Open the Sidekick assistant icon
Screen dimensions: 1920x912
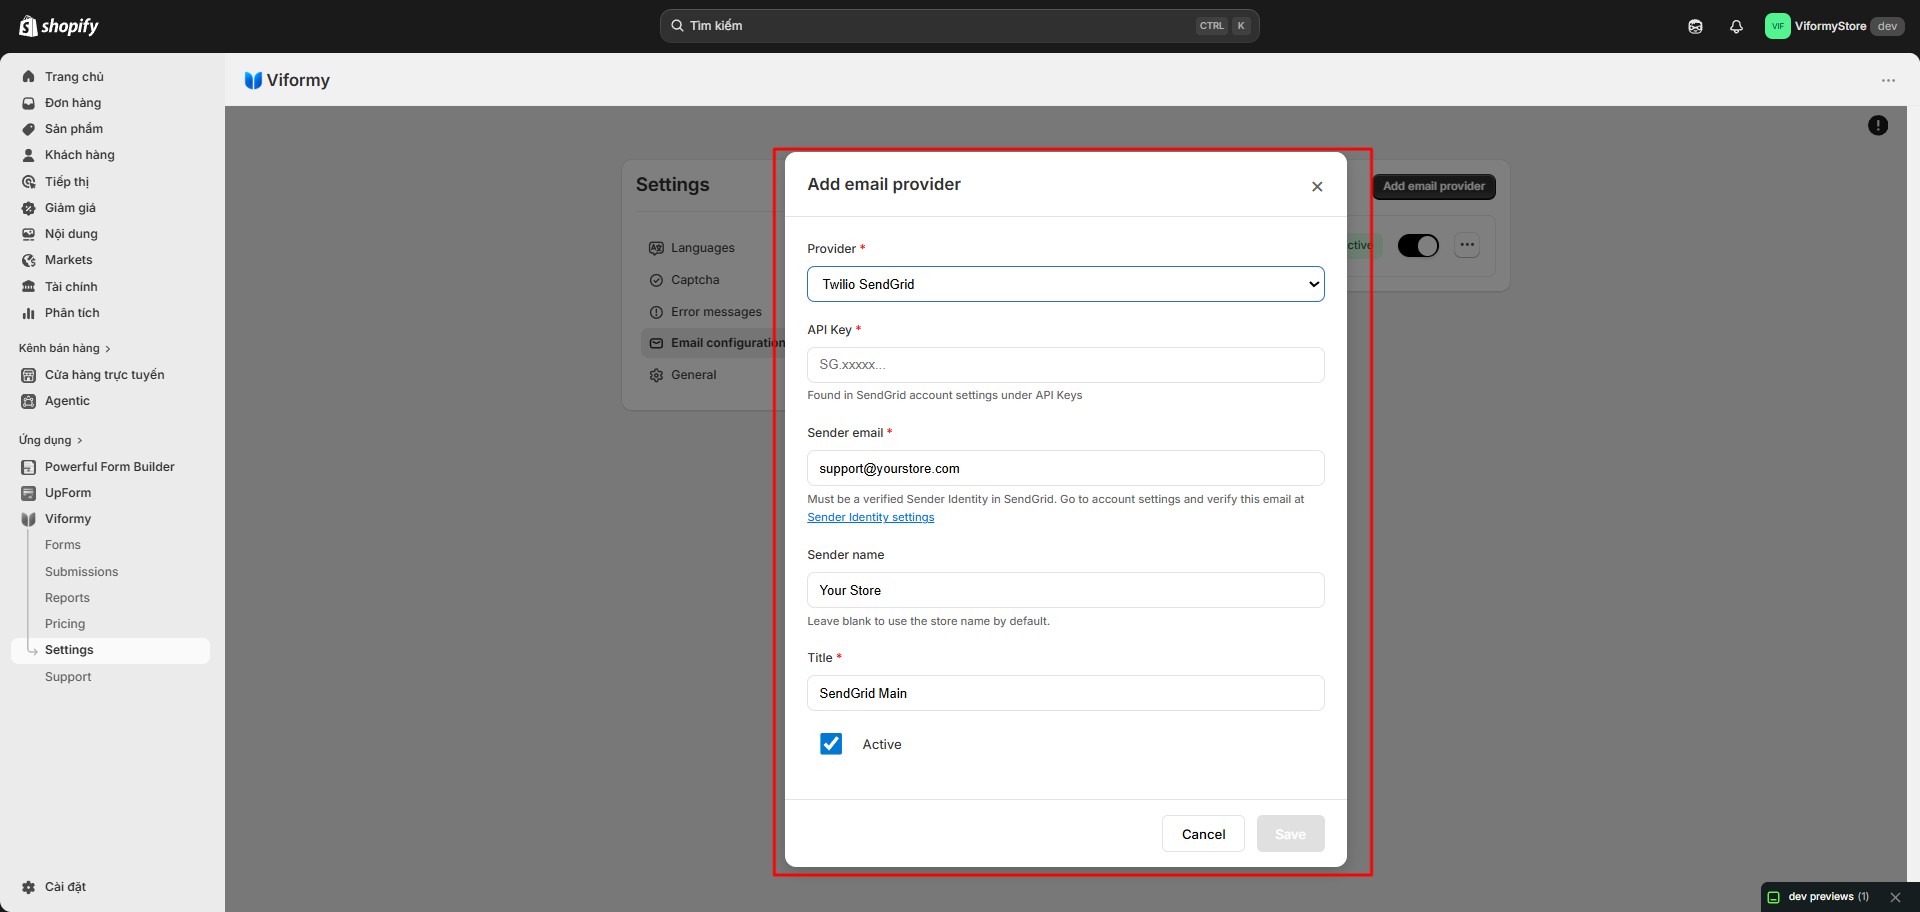[1695, 27]
